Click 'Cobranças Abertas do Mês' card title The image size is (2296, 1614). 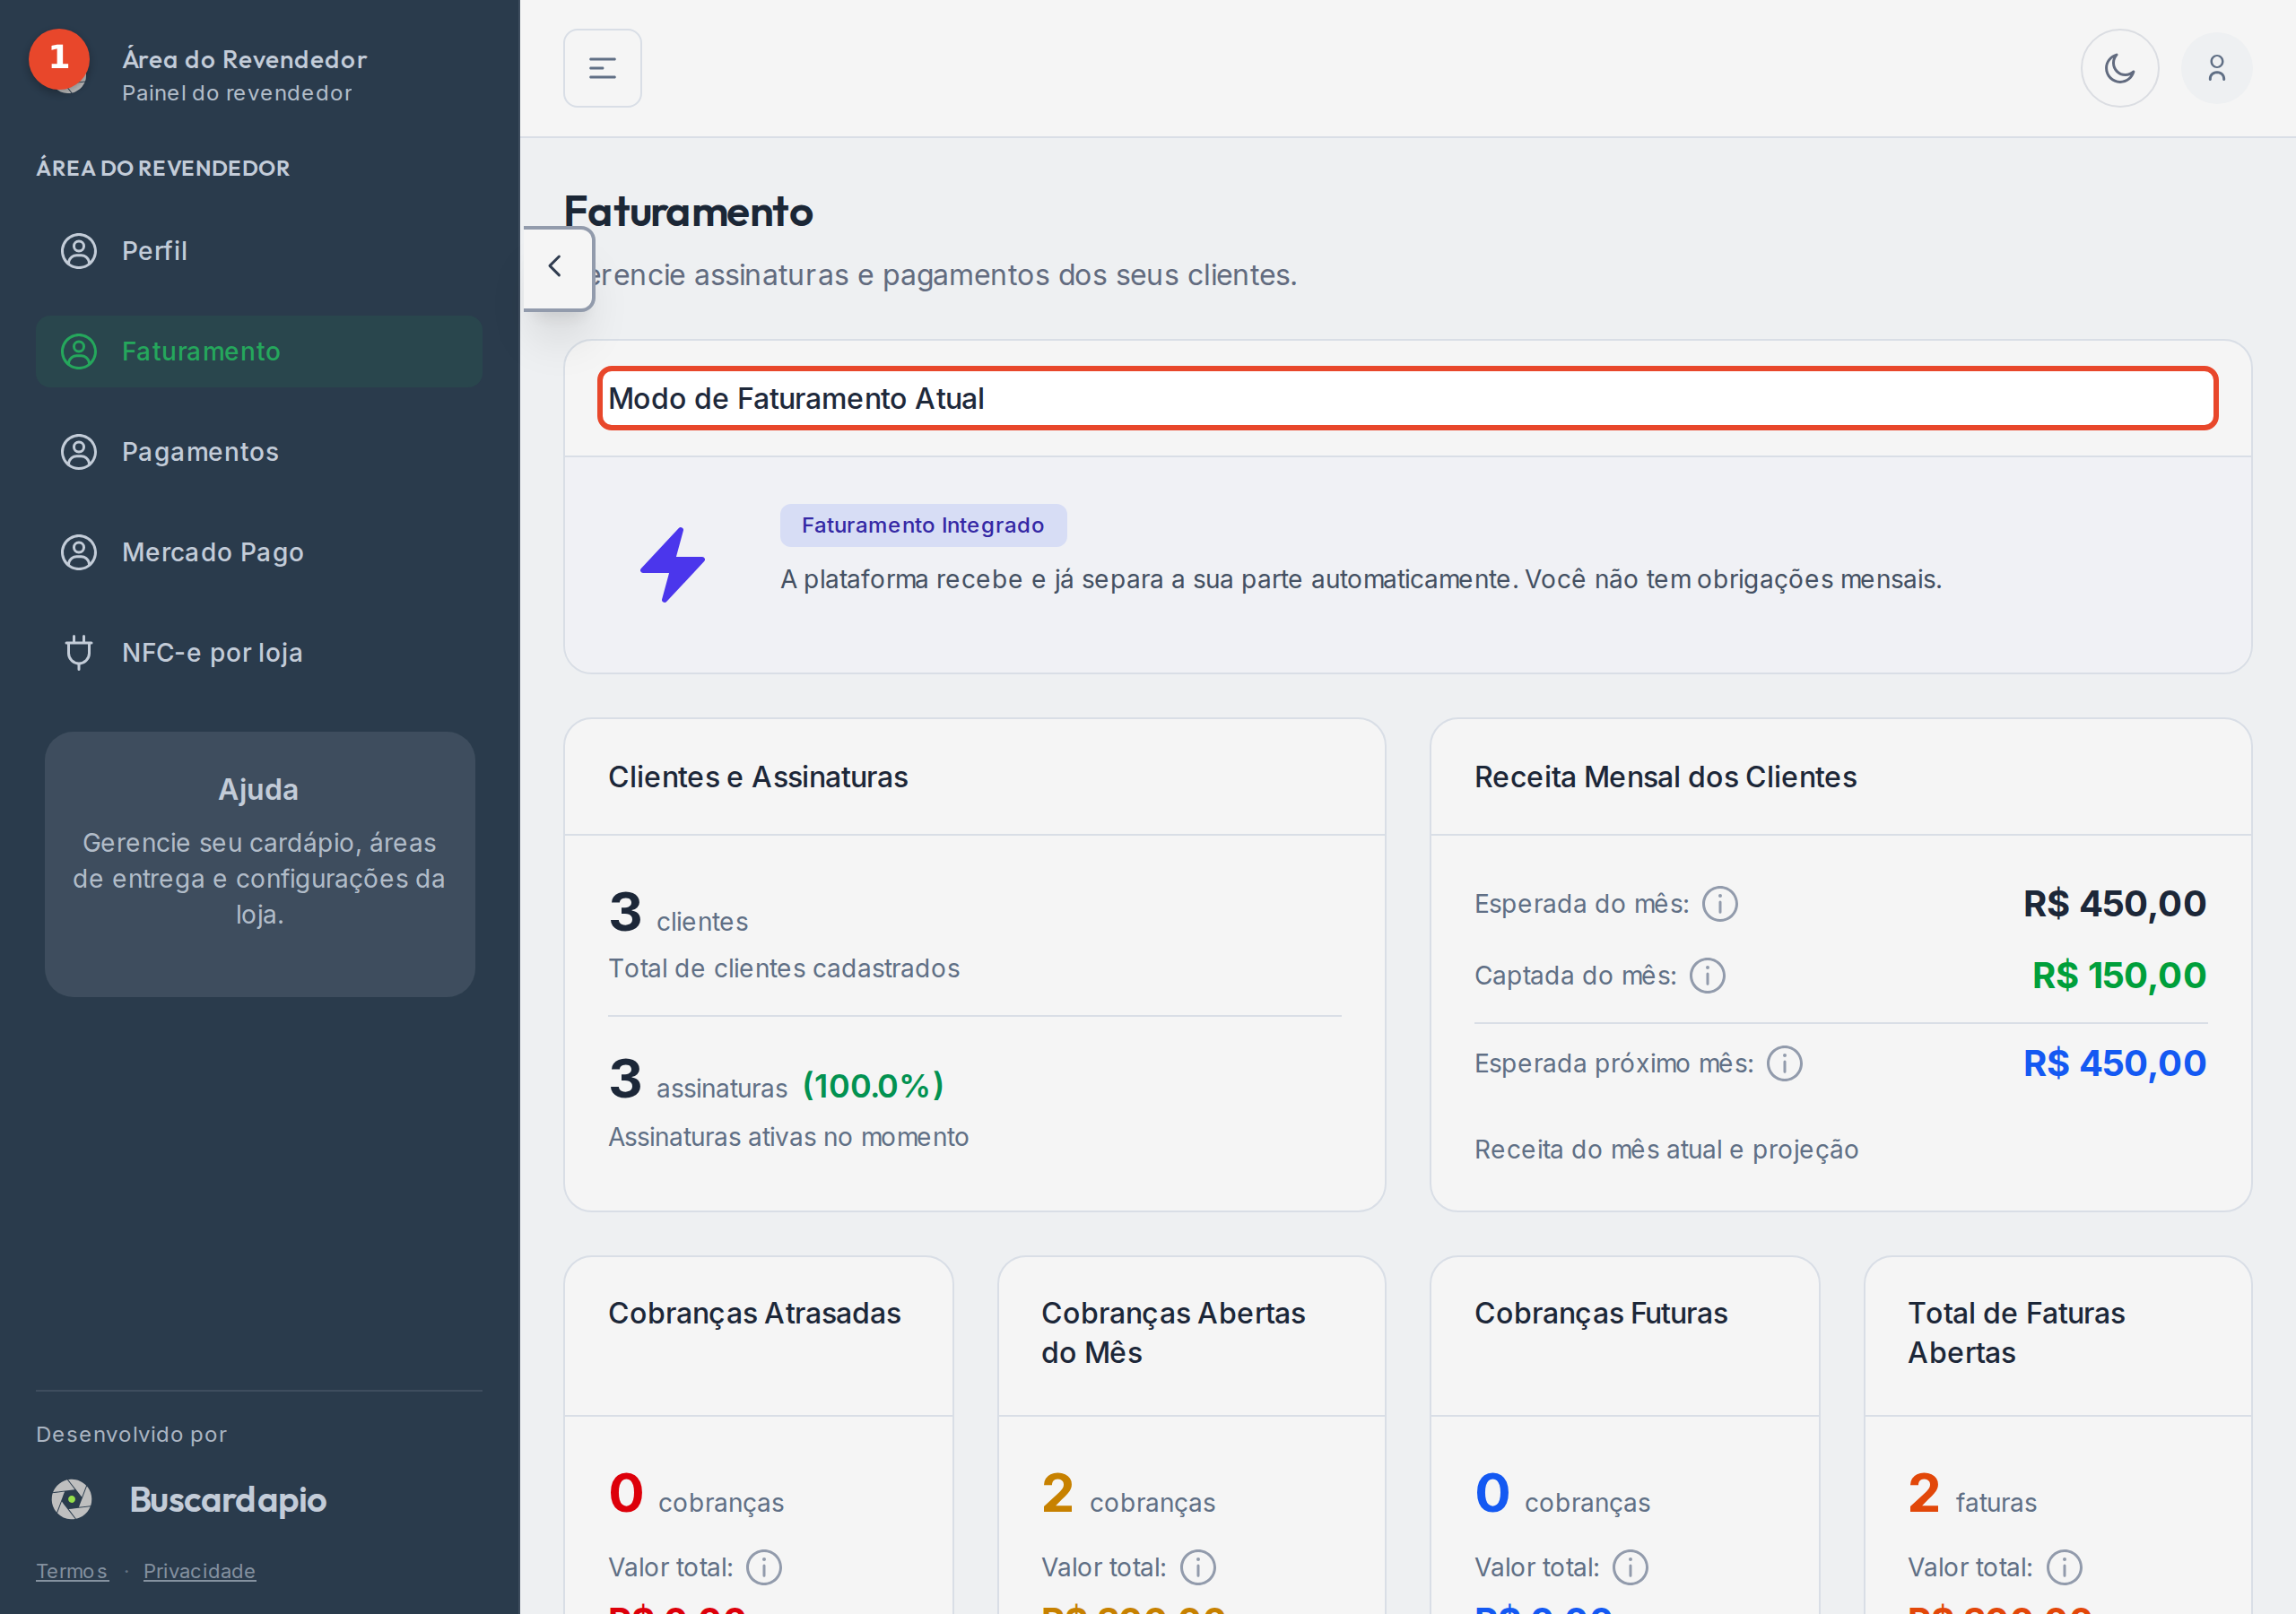tap(1173, 1333)
